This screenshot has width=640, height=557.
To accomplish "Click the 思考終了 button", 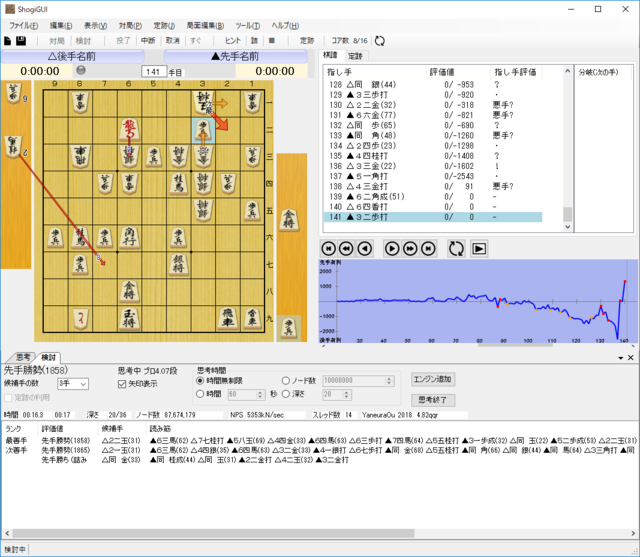I will tap(433, 400).
